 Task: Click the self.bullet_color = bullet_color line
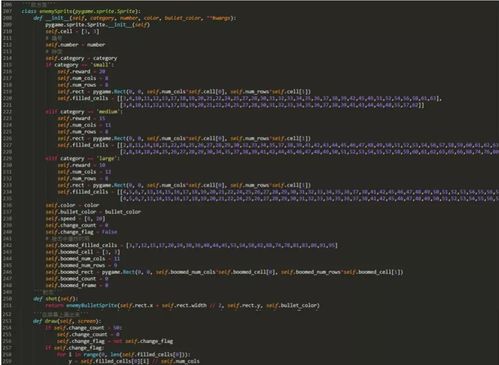click(x=93, y=212)
